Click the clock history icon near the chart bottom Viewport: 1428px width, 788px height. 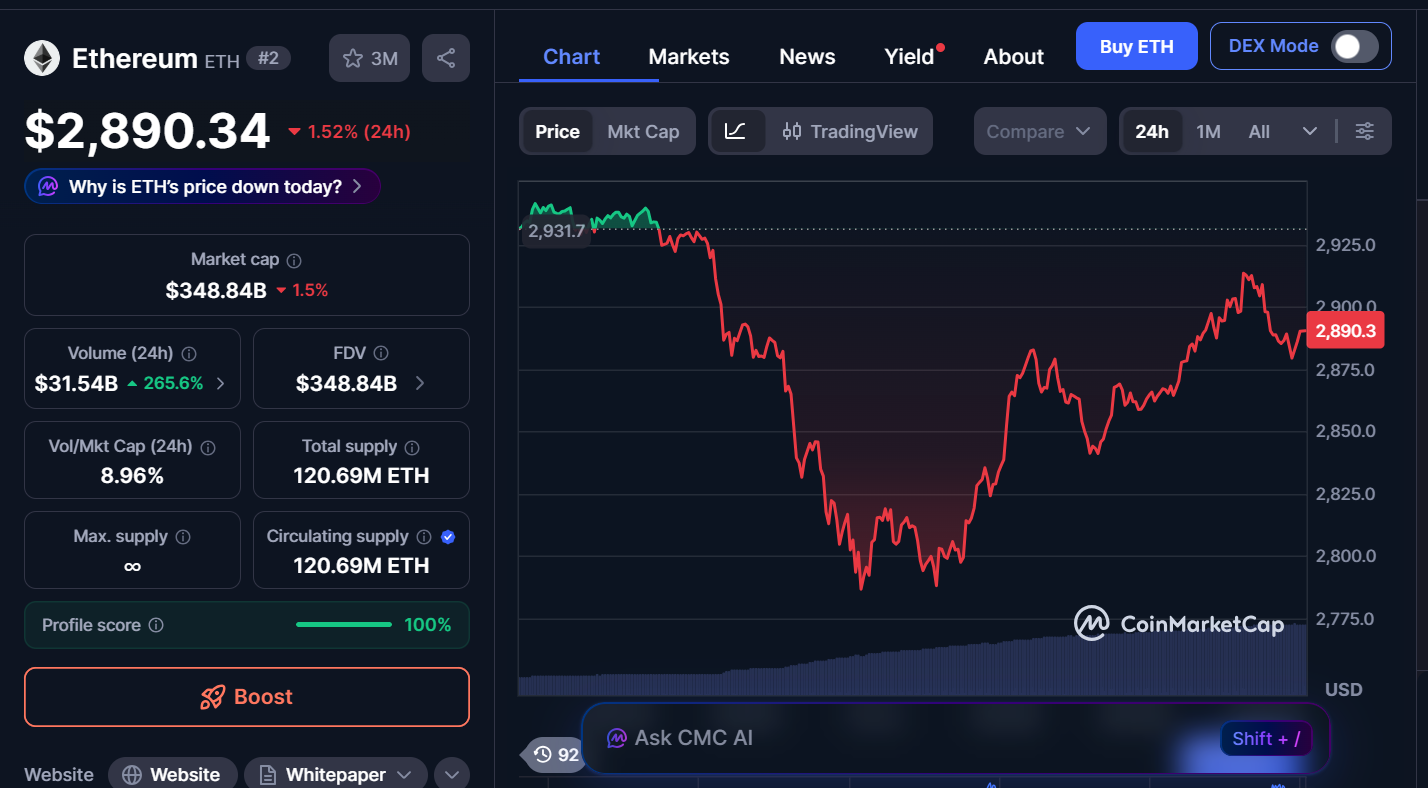pyautogui.click(x=543, y=755)
